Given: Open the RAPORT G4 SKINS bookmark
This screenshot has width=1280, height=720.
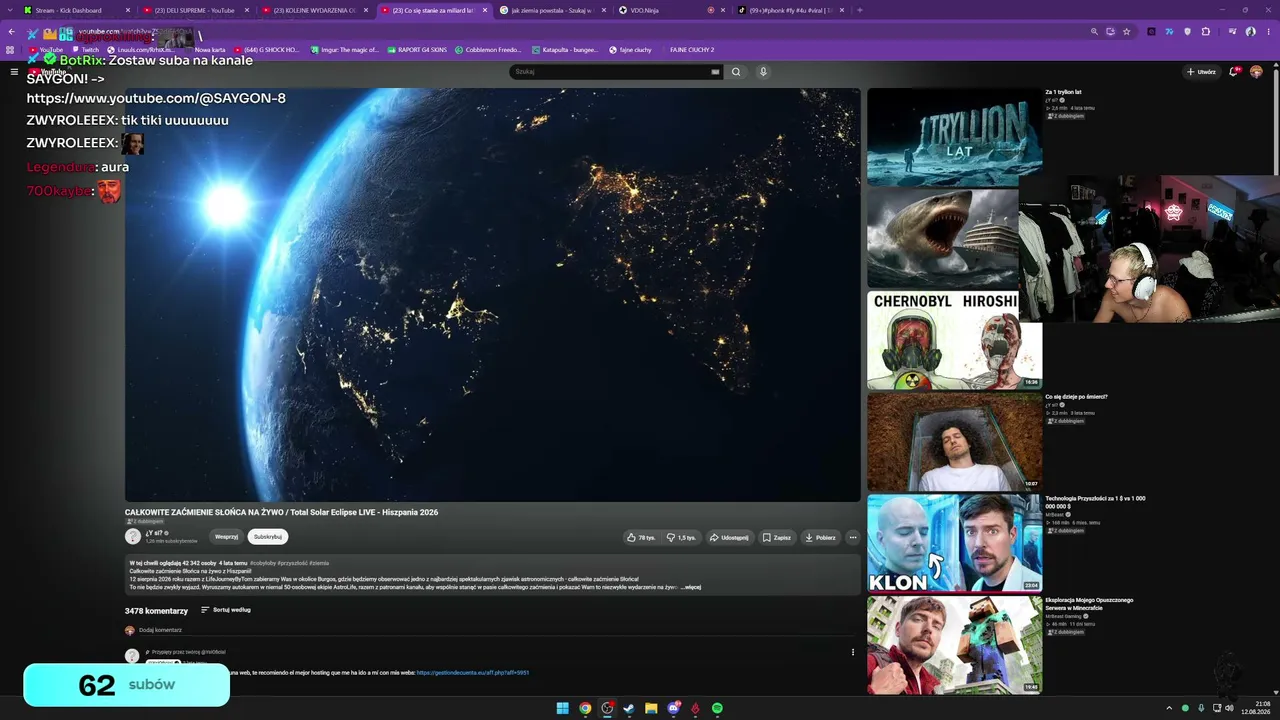Looking at the screenshot, I should coord(416,49).
